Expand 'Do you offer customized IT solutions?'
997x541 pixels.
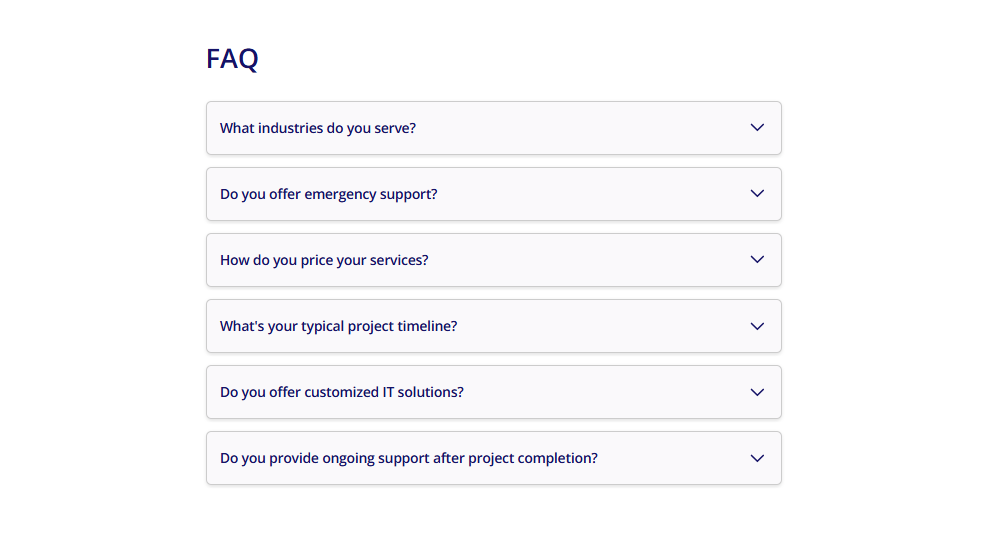(x=493, y=392)
